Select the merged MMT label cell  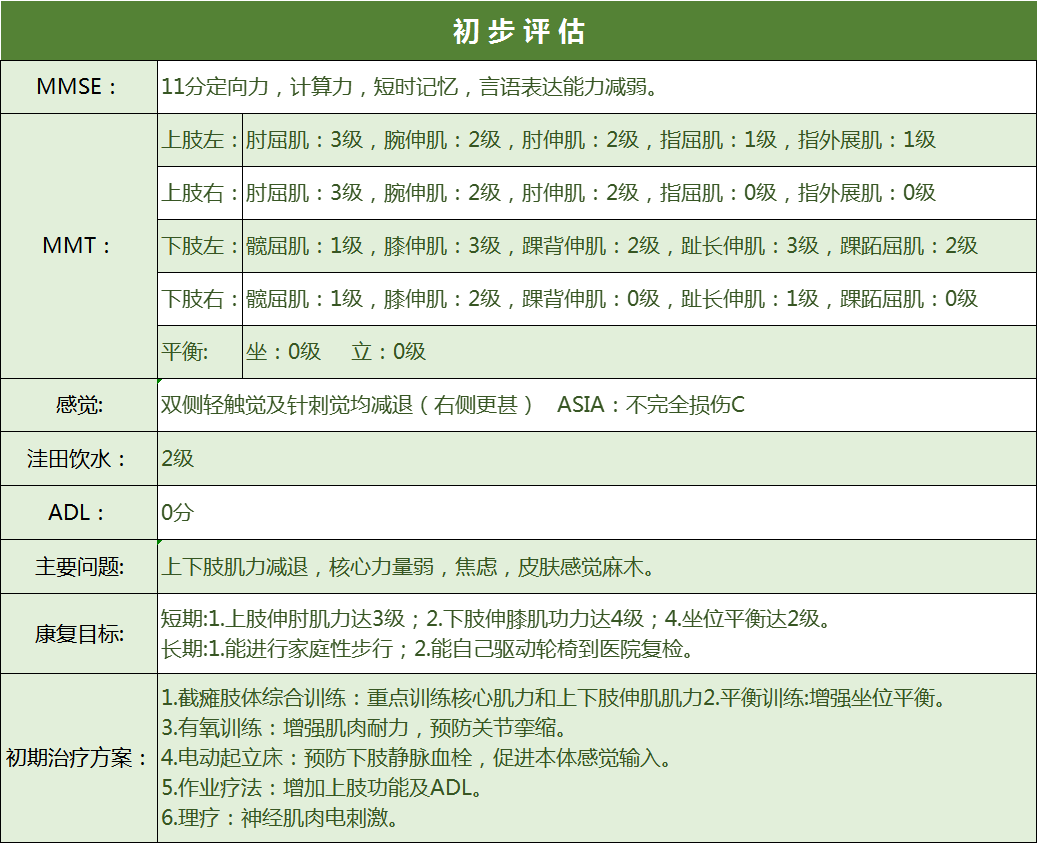pos(78,246)
